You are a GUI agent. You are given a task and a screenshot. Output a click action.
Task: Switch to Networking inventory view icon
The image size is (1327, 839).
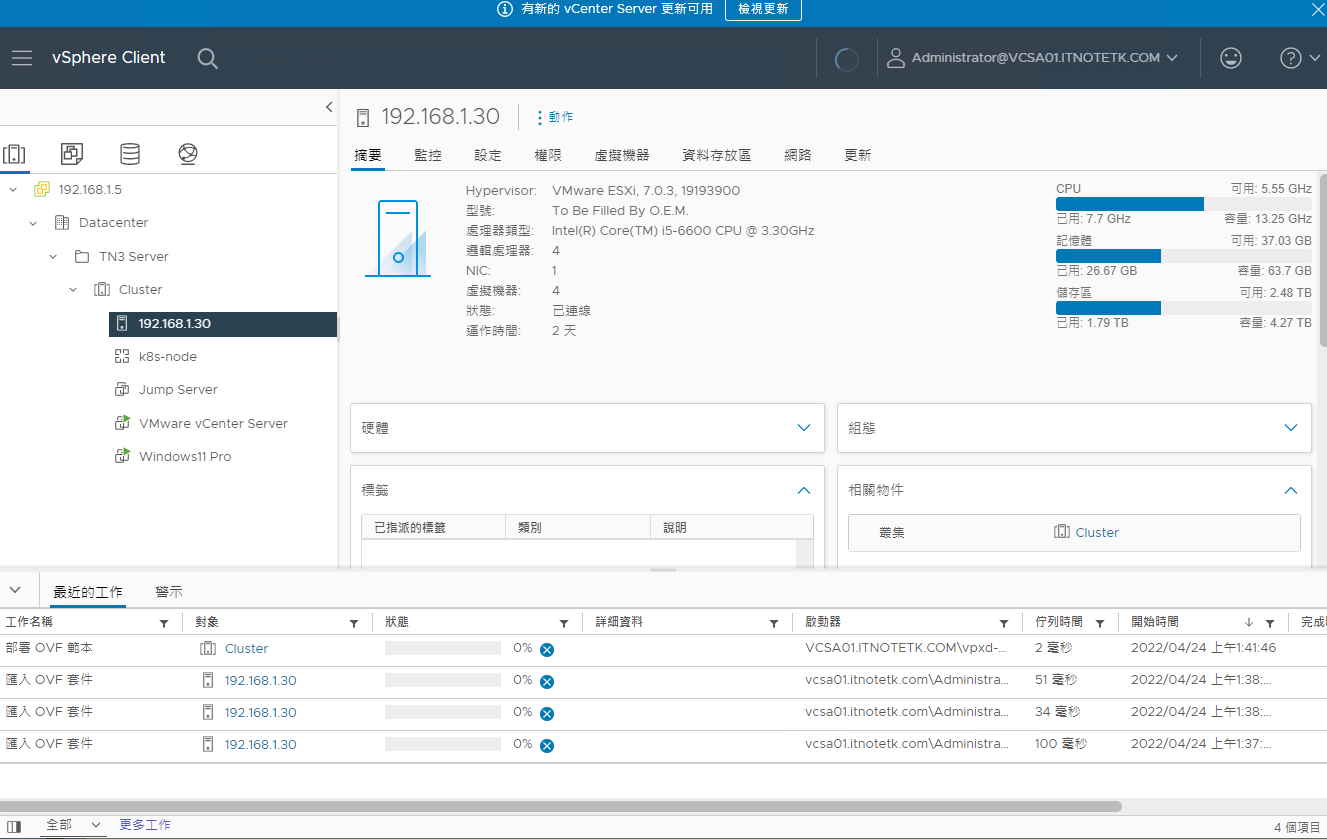point(188,154)
